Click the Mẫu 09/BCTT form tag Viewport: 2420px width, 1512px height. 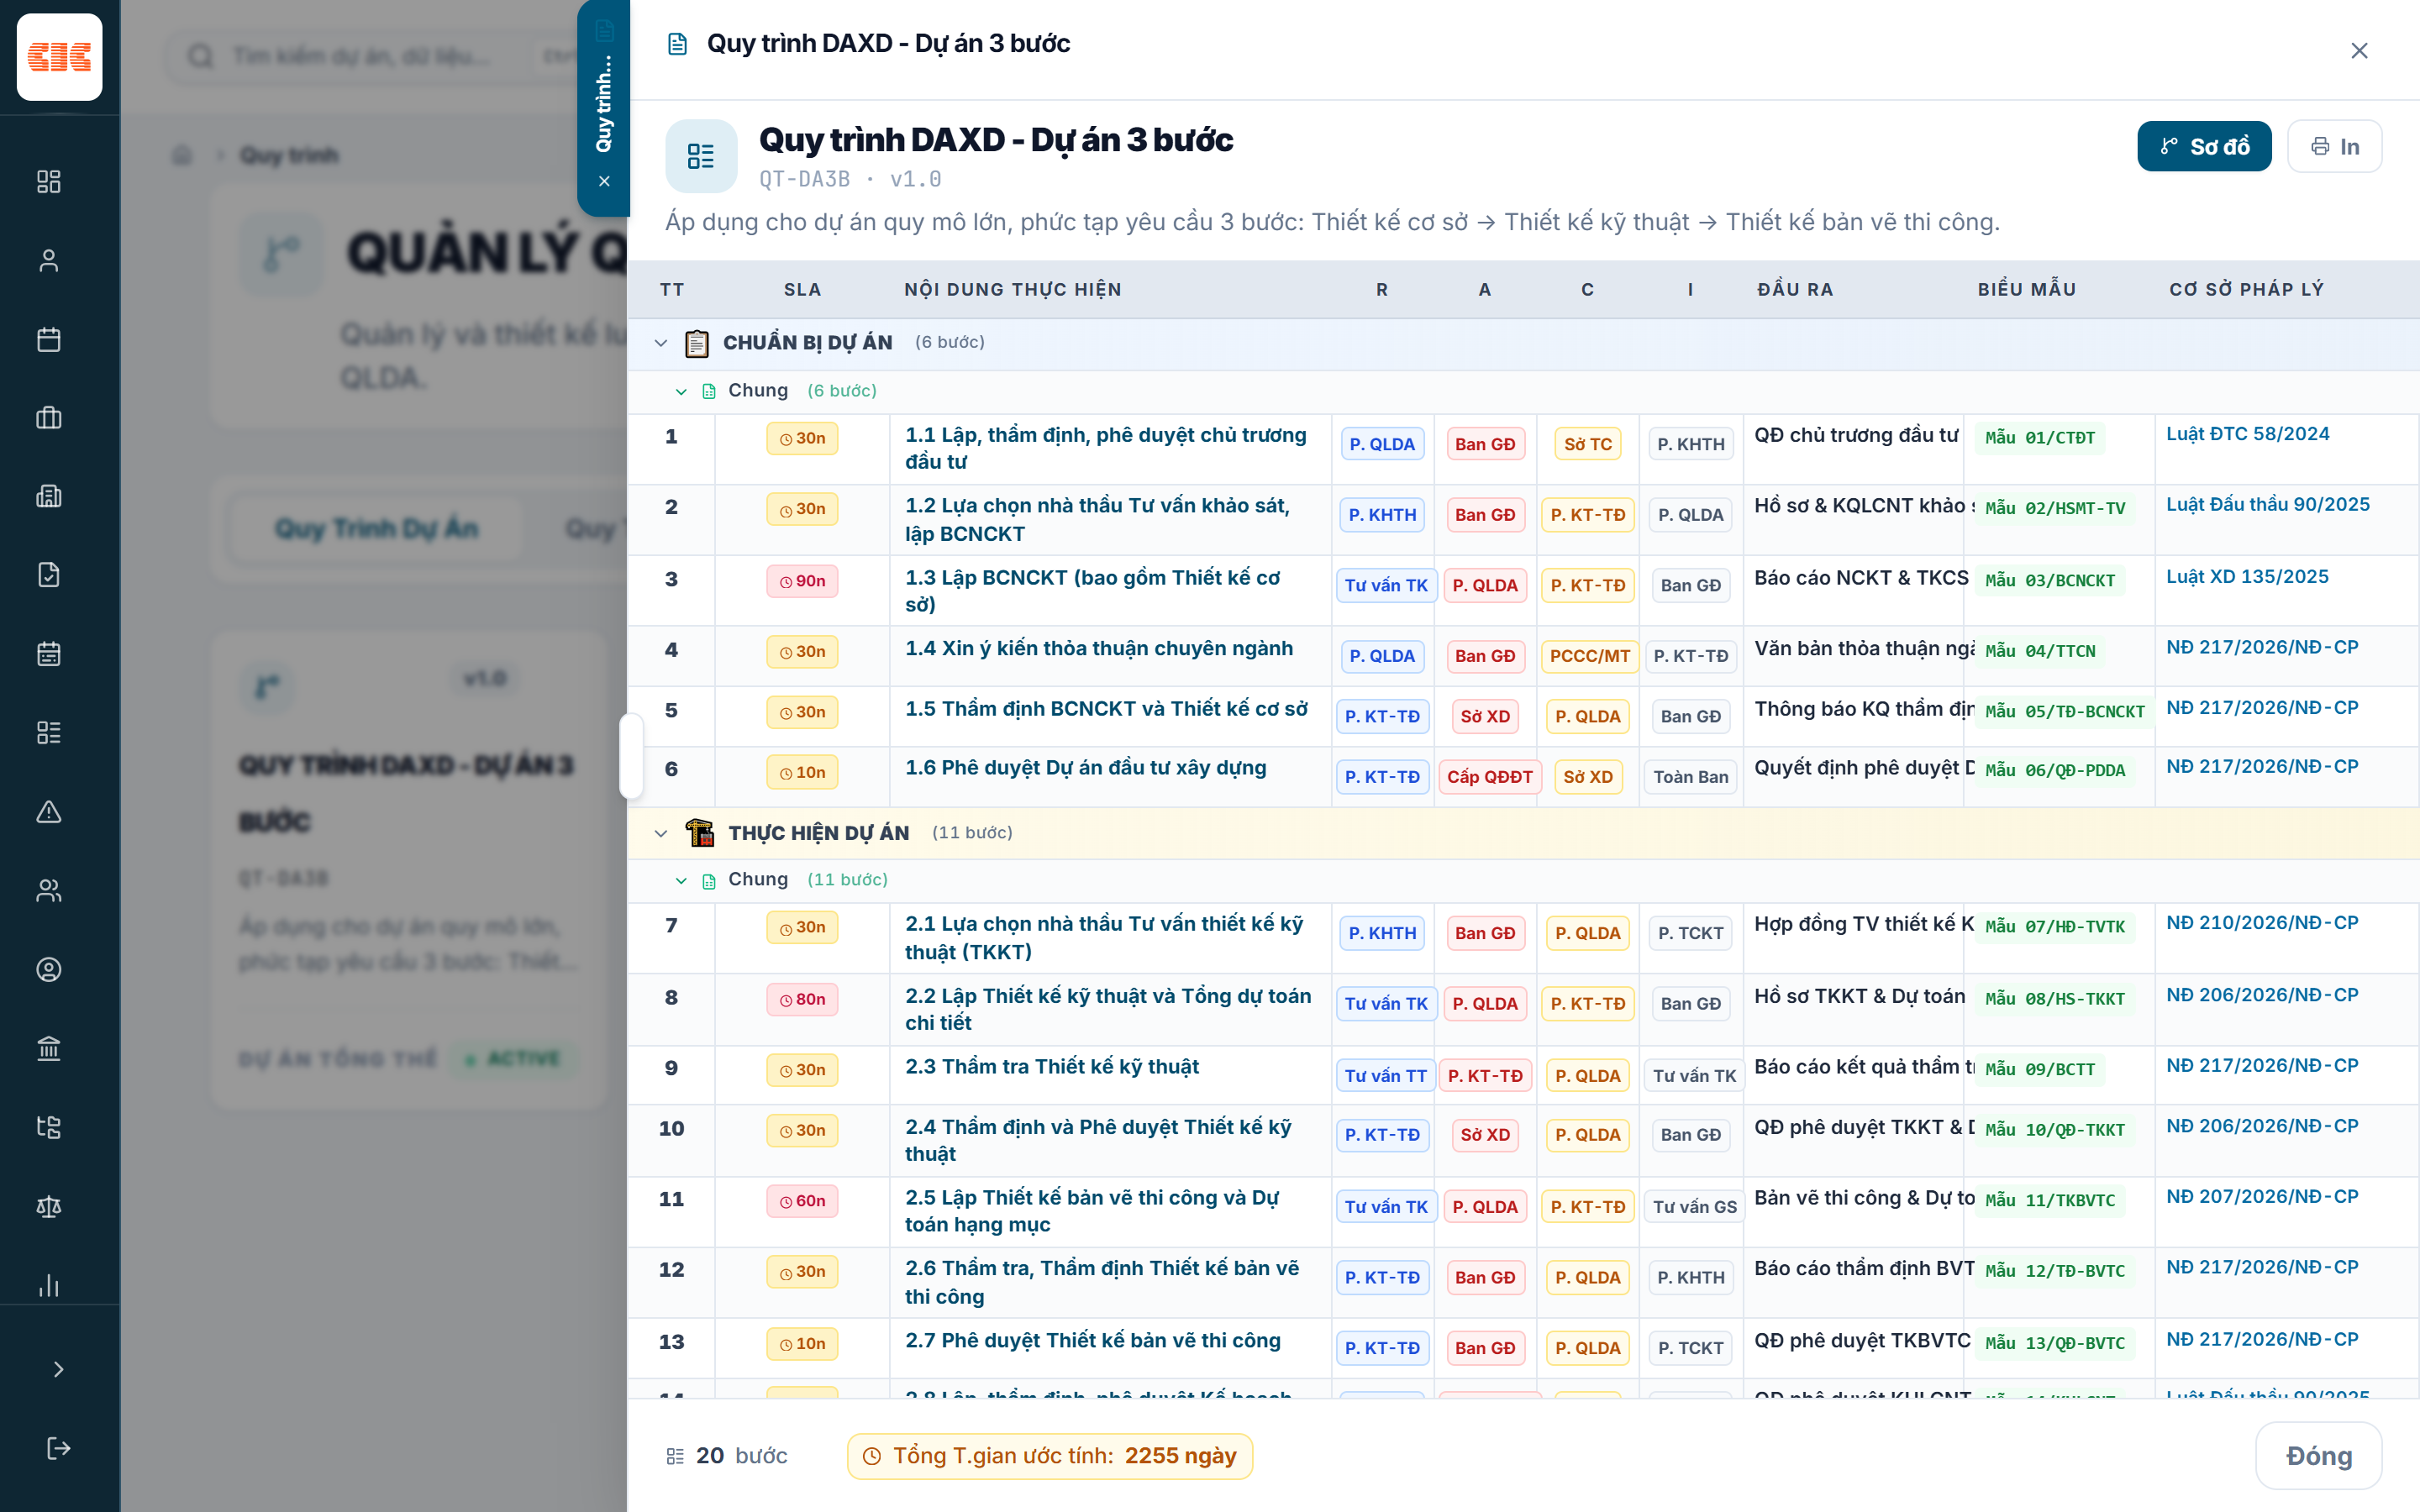pyautogui.click(x=2039, y=1070)
